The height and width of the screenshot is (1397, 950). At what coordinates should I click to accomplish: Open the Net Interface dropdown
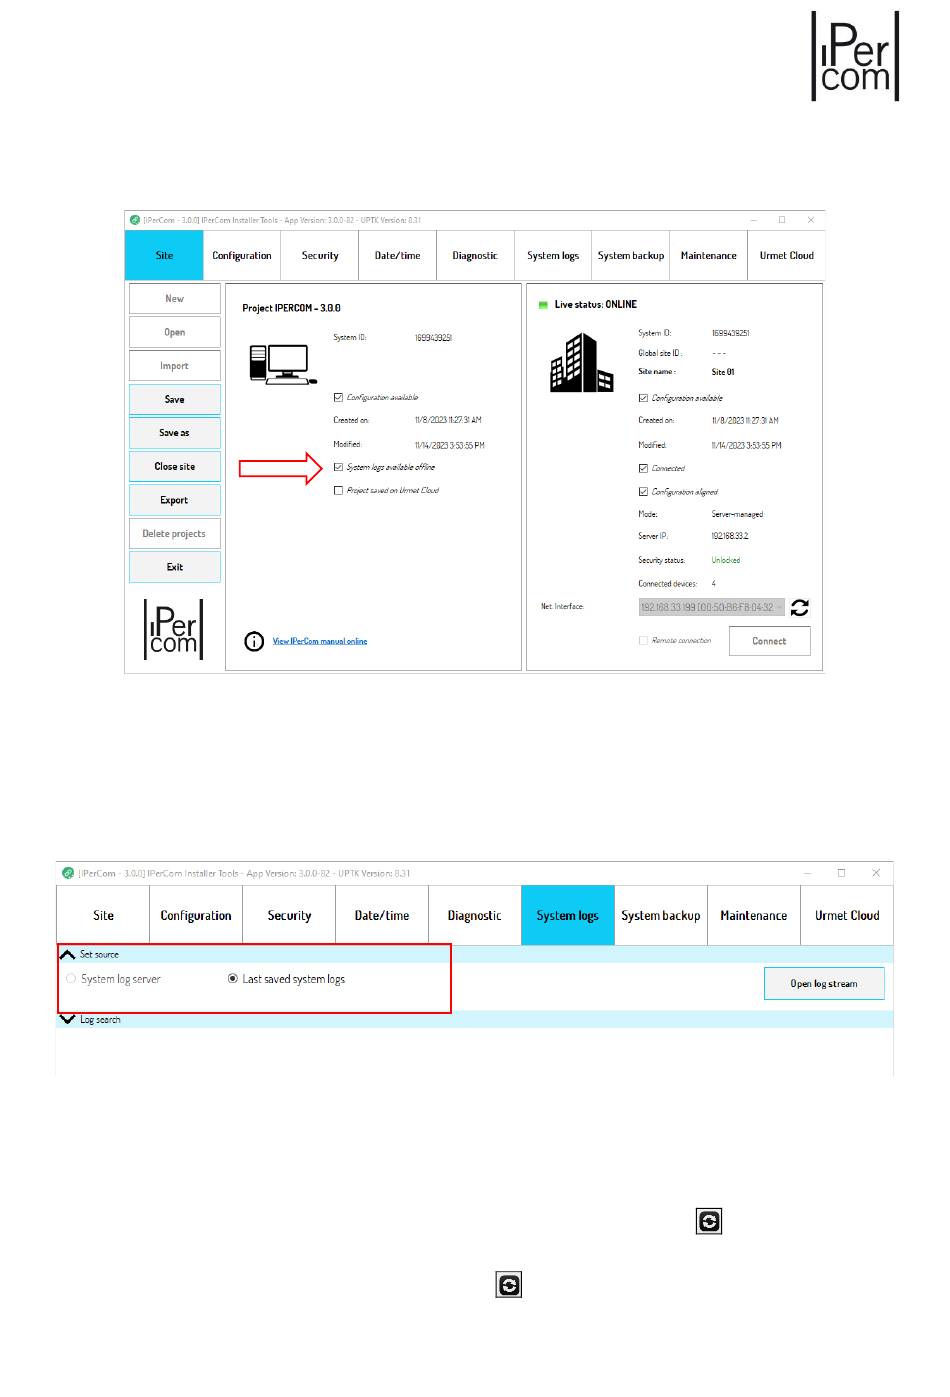(712, 607)
